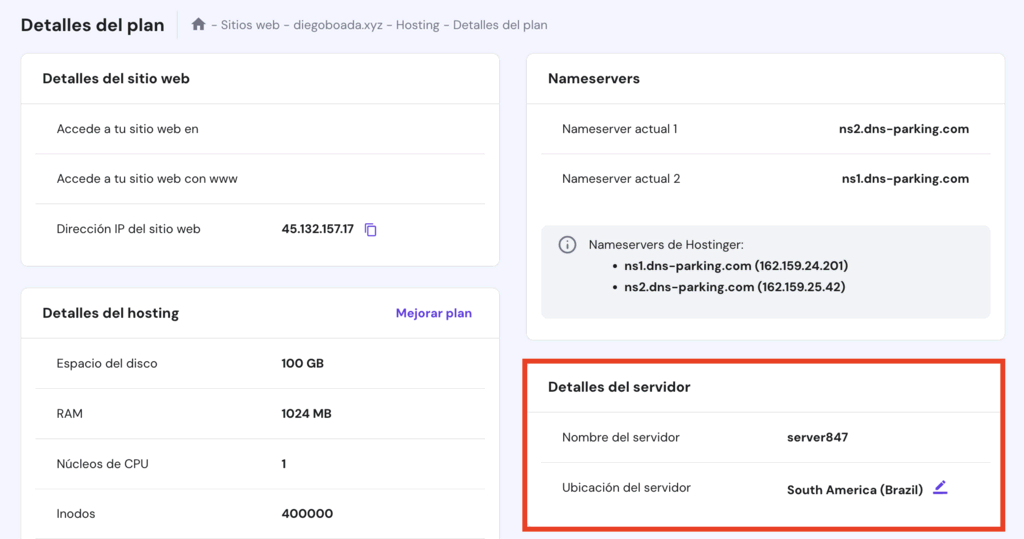The image size is (1024, 539).
Task: Open the Mejorar plan link
Action: (433, 313)
